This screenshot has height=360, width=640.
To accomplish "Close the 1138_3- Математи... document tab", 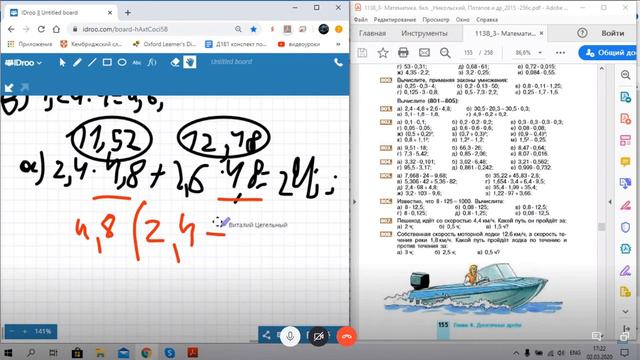I will [x=542, y=33].
